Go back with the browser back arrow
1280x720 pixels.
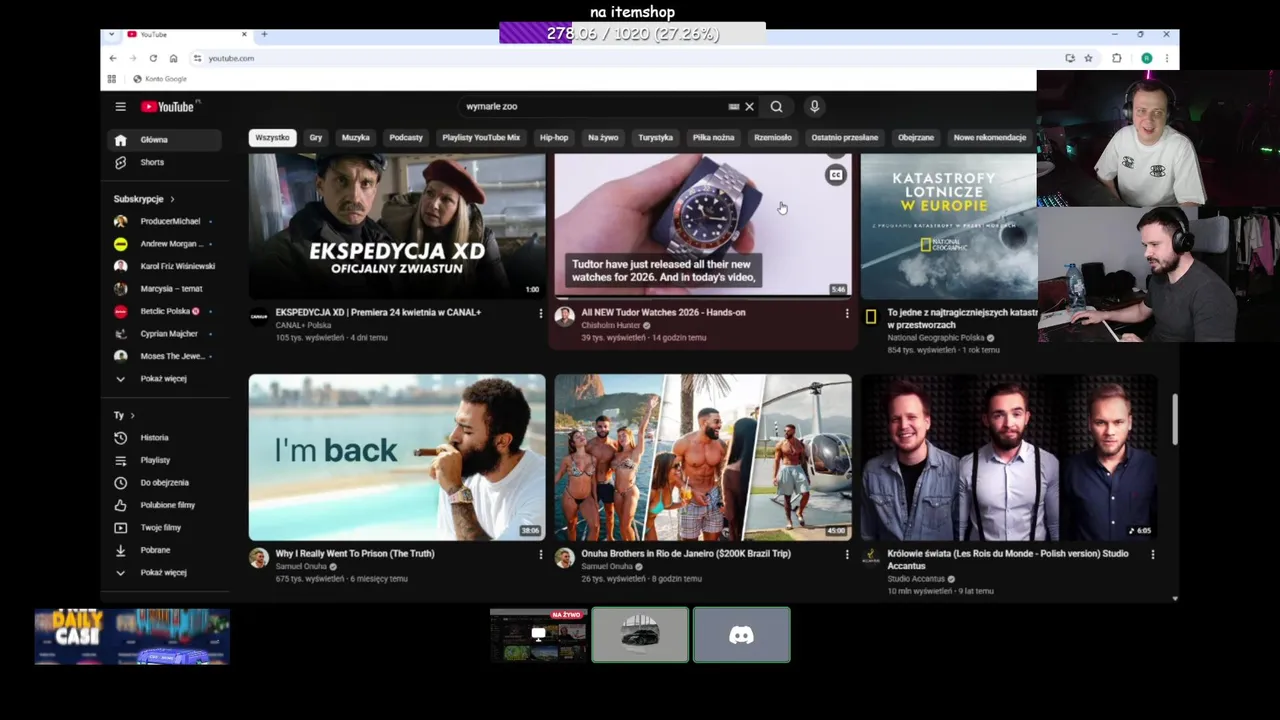click(x=113, y=58)
